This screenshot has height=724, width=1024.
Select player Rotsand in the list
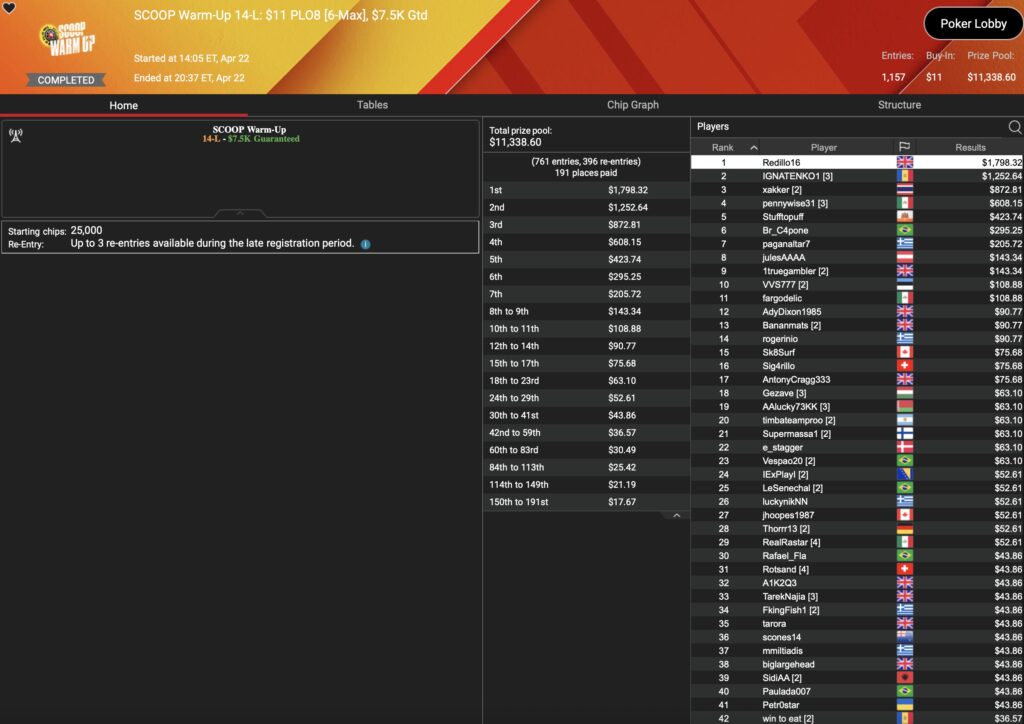857,569
